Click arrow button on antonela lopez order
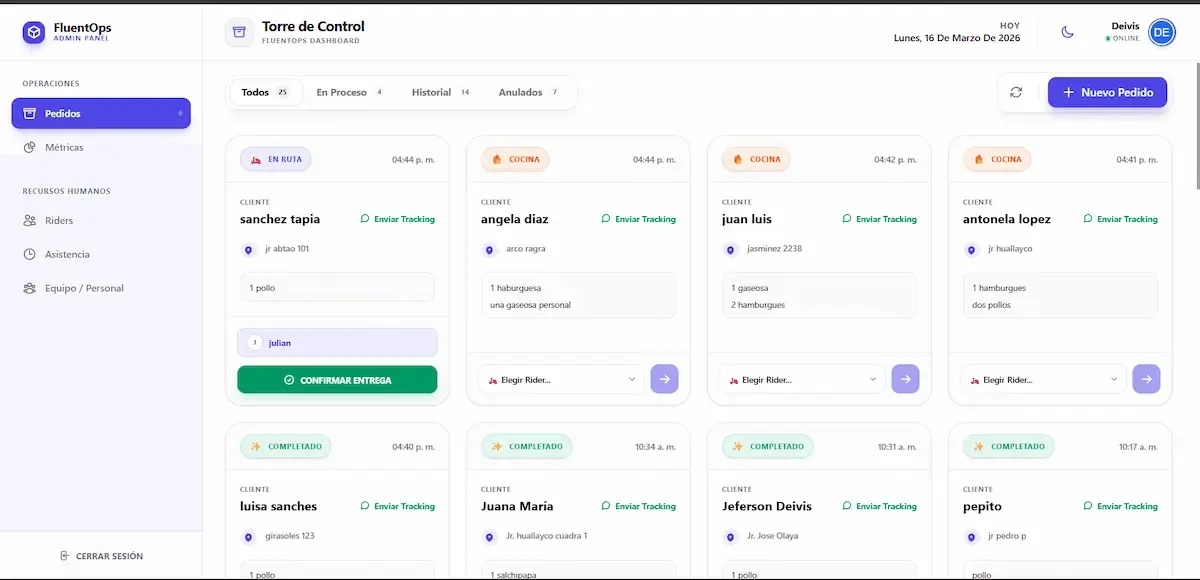 [1146, 379]
